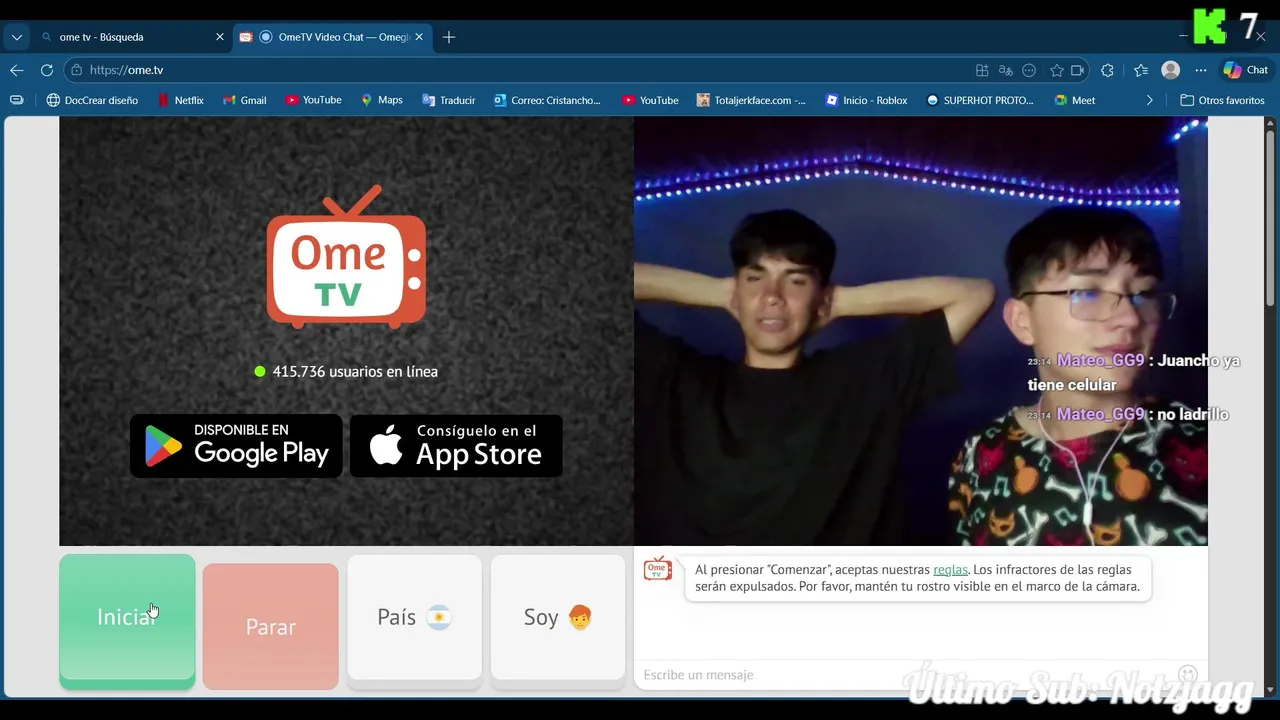This screenshot has width=1280, height=720.
Task: Open the Netflix bookmark
Action: (x=180, y=100)
